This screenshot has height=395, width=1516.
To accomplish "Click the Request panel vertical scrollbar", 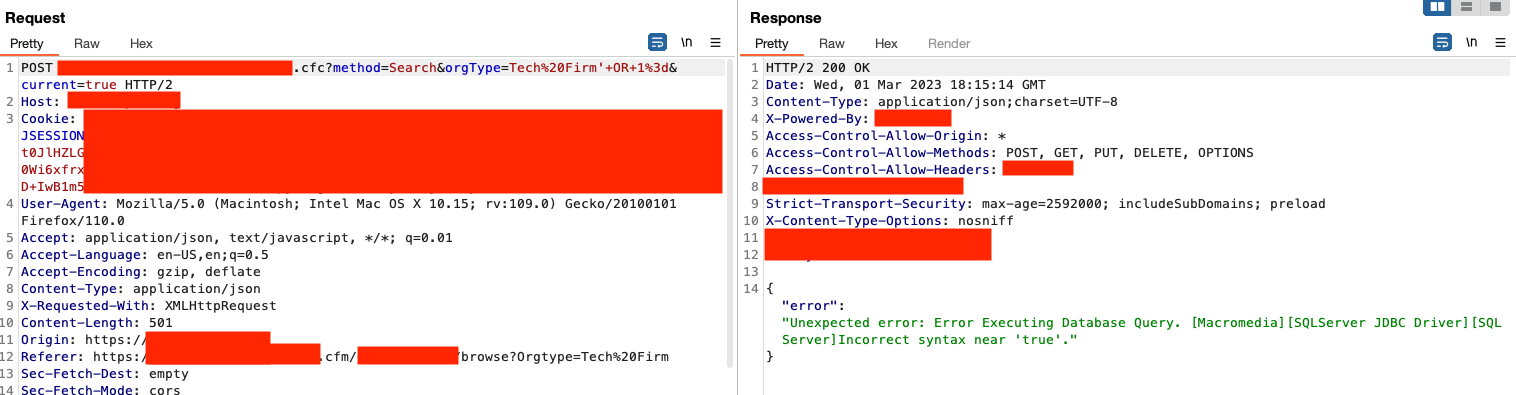I will pos(729,215).
